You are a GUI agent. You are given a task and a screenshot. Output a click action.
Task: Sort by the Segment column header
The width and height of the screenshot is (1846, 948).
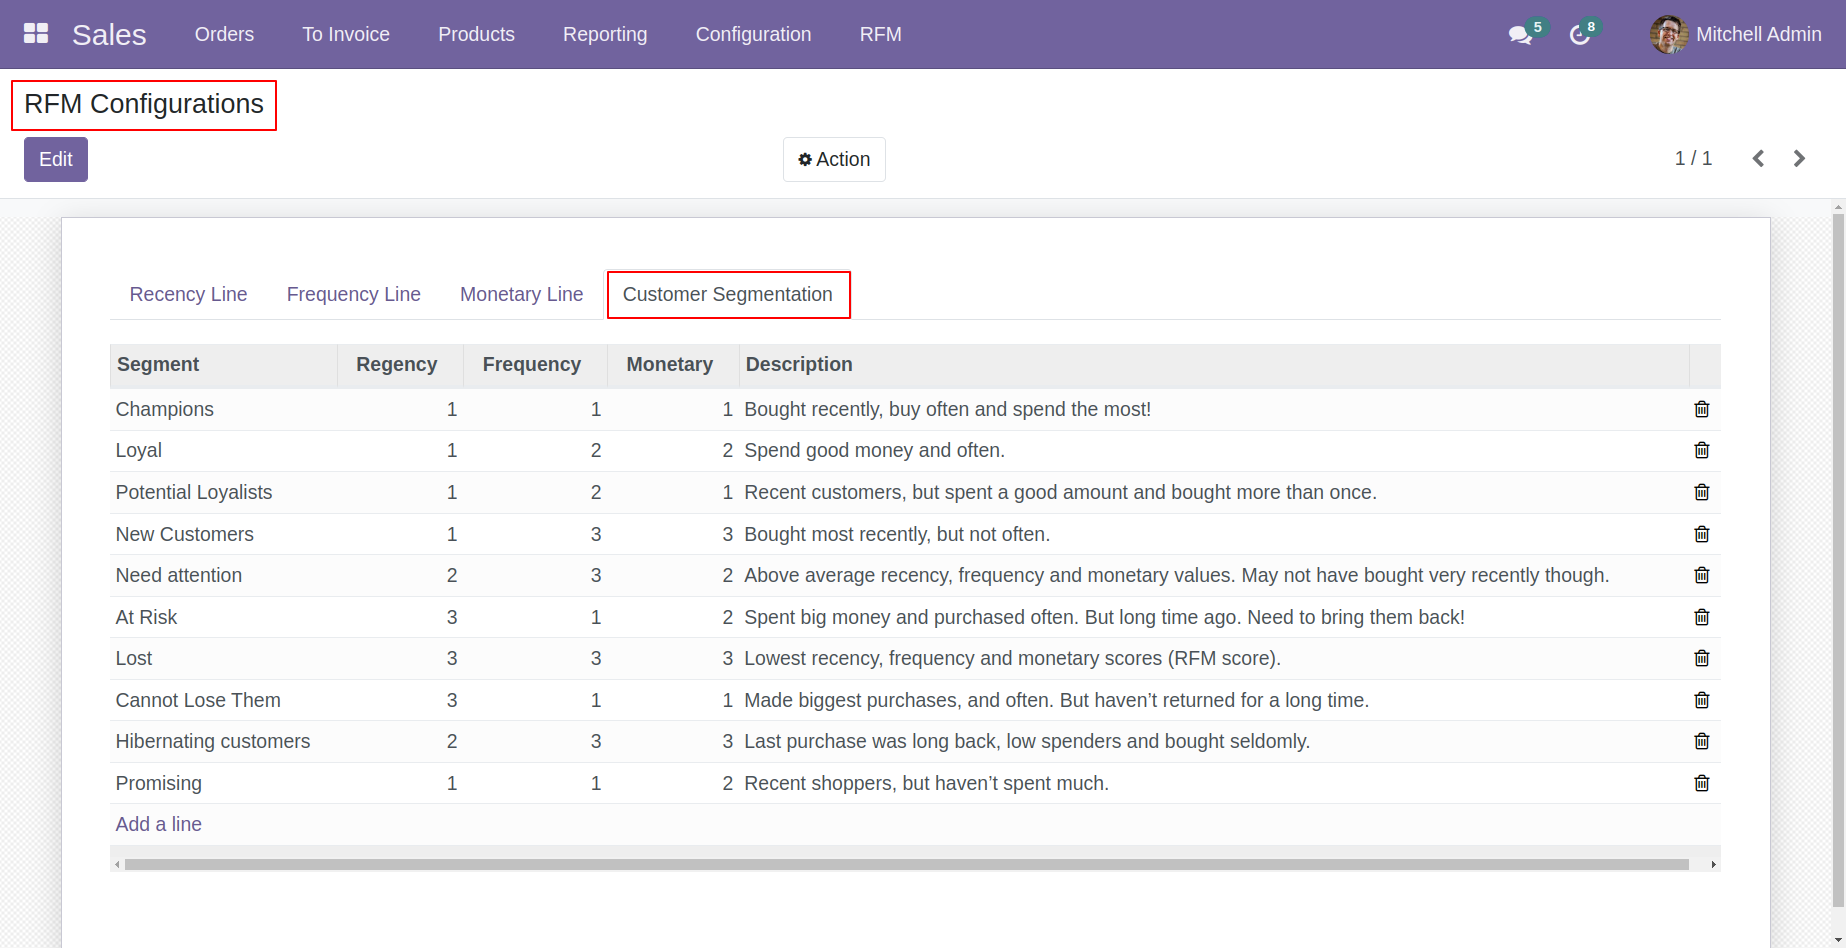[x=223, y=365]
